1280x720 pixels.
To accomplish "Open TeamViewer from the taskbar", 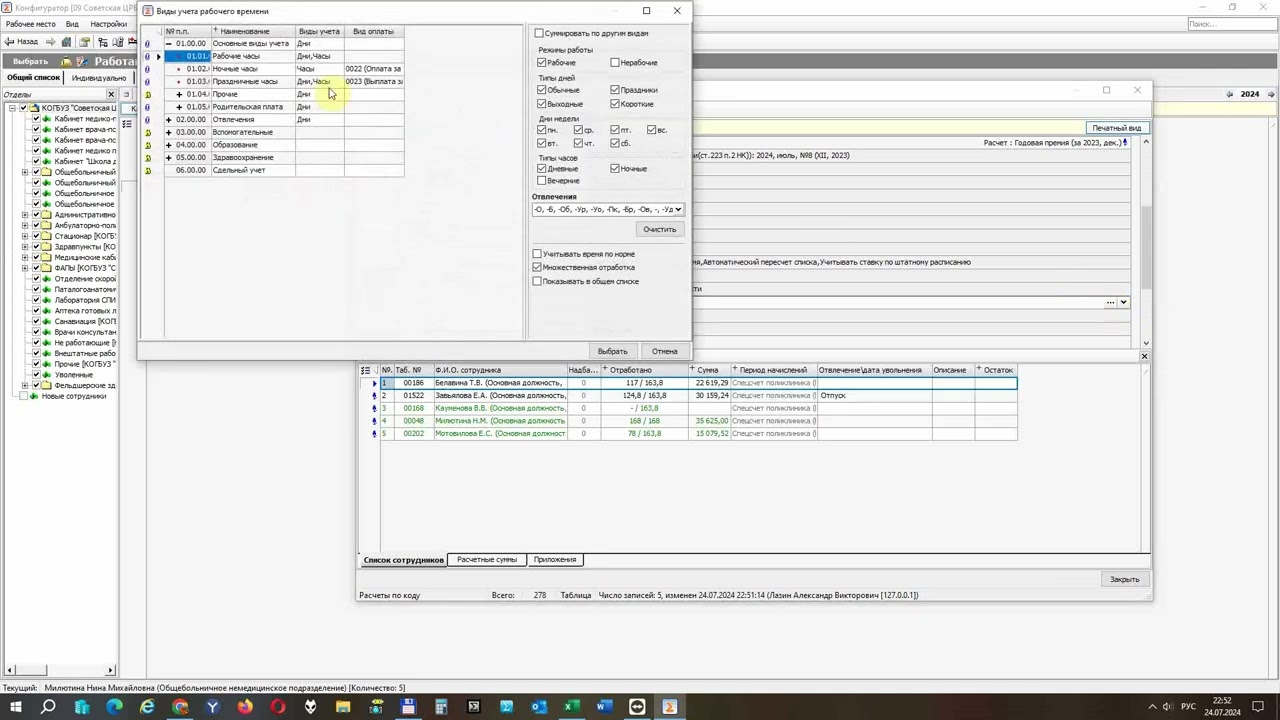I will coord(637,707).
